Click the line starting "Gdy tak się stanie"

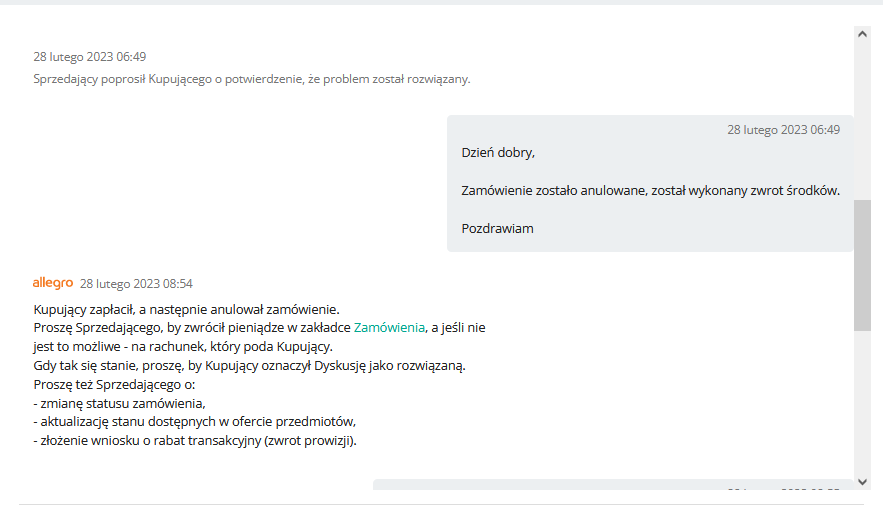coord(249,365)
